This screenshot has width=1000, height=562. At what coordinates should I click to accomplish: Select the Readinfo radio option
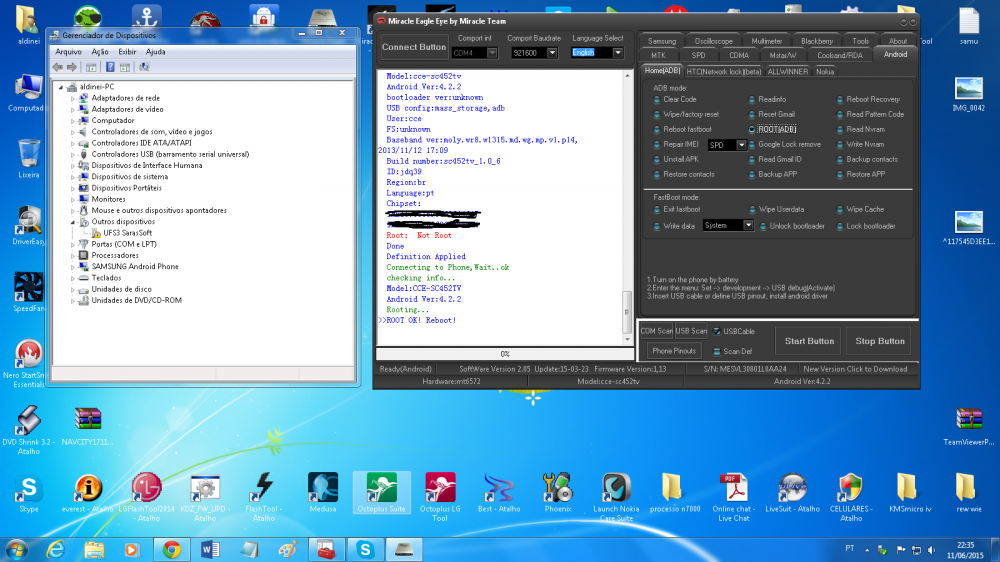752,100
